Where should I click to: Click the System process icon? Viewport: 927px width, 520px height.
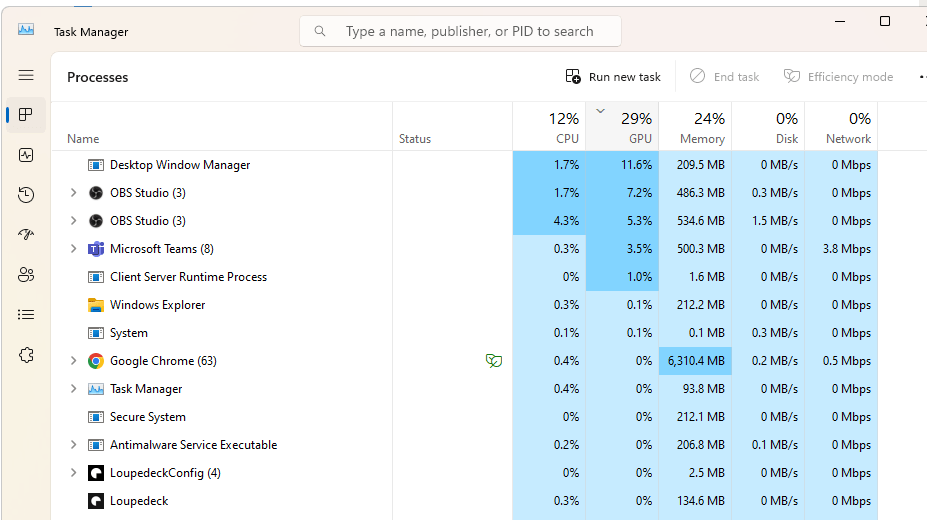tap(96, 333)
